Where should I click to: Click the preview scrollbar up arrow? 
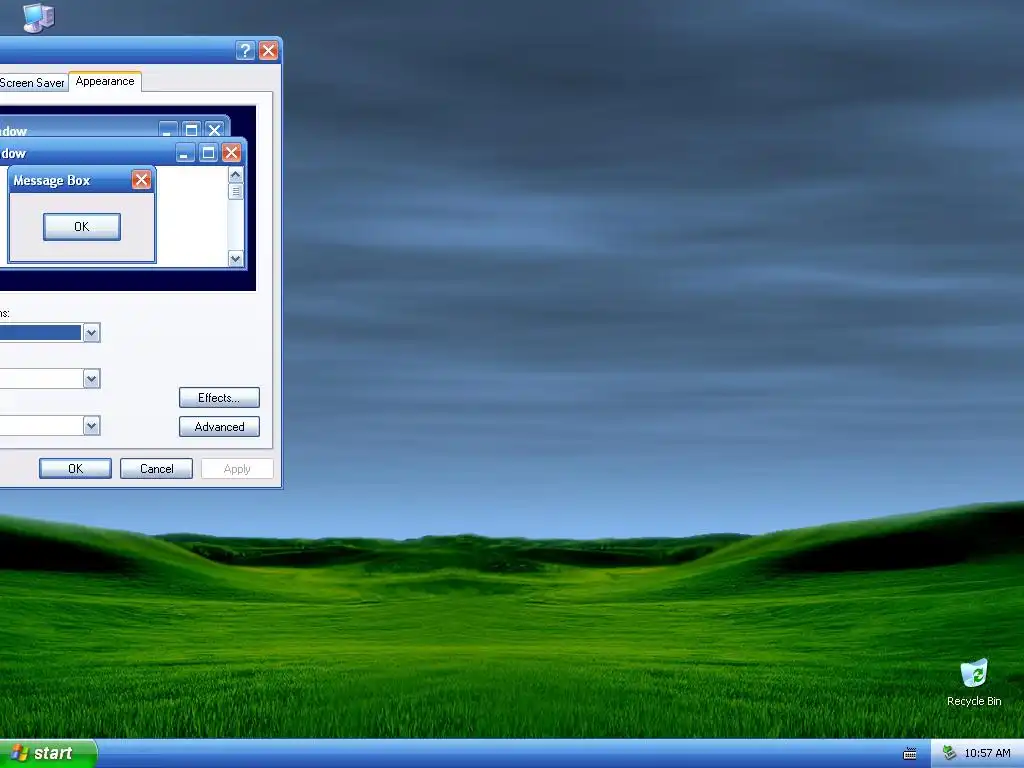point(236,175)
